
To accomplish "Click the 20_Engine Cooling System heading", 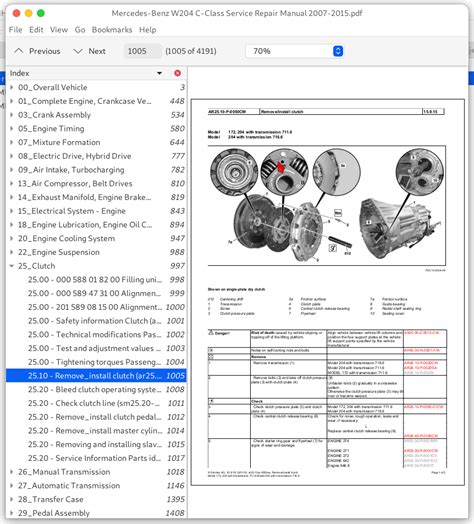I will coord(66,238).
